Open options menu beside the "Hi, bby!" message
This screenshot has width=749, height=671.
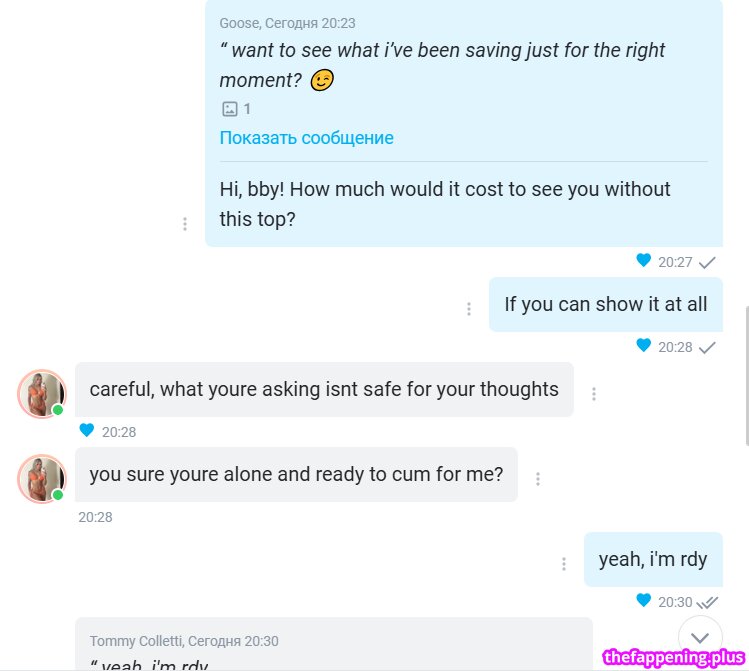pos(185,224)
